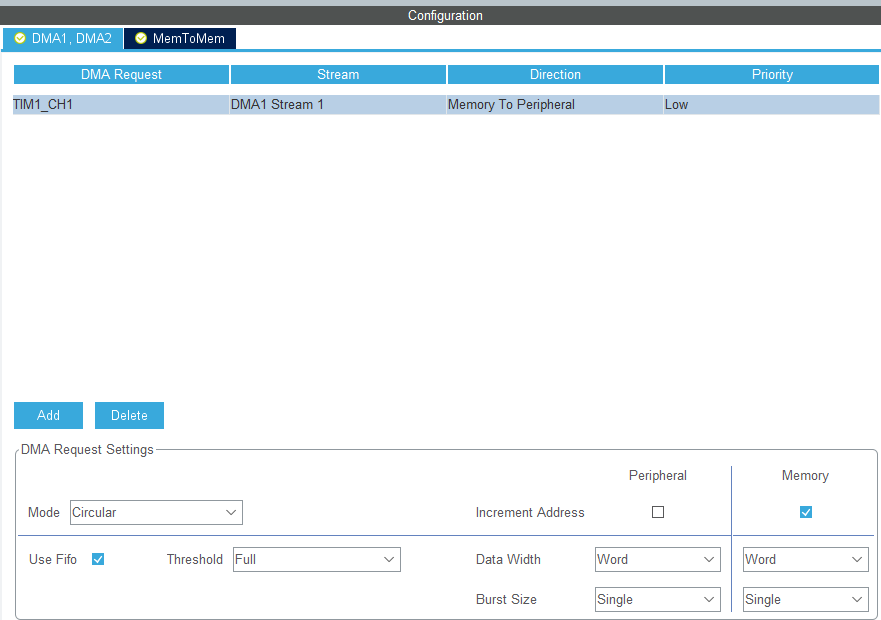Click the Direction column header
The height and width of the screenshot is (620, 881).
click(555, 74)
